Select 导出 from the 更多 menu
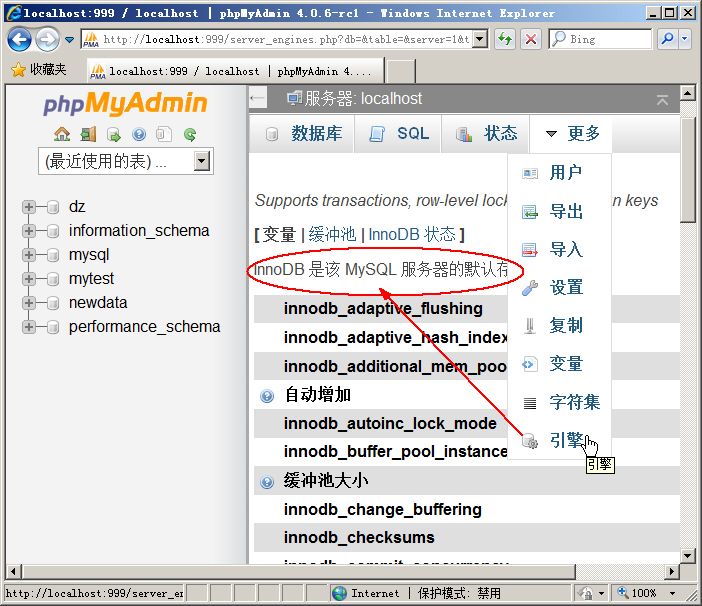The height and width of the screenshot is (606, 702). 565,212
